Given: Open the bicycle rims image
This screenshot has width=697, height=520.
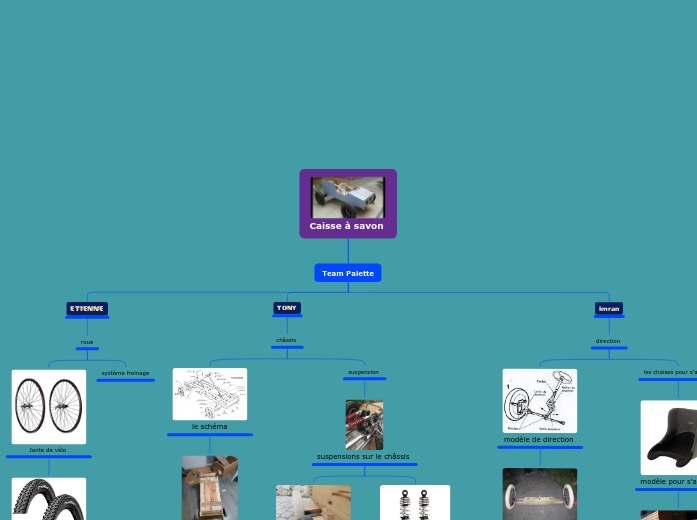Looking at the screenshot, I should (x=49, y=407).
